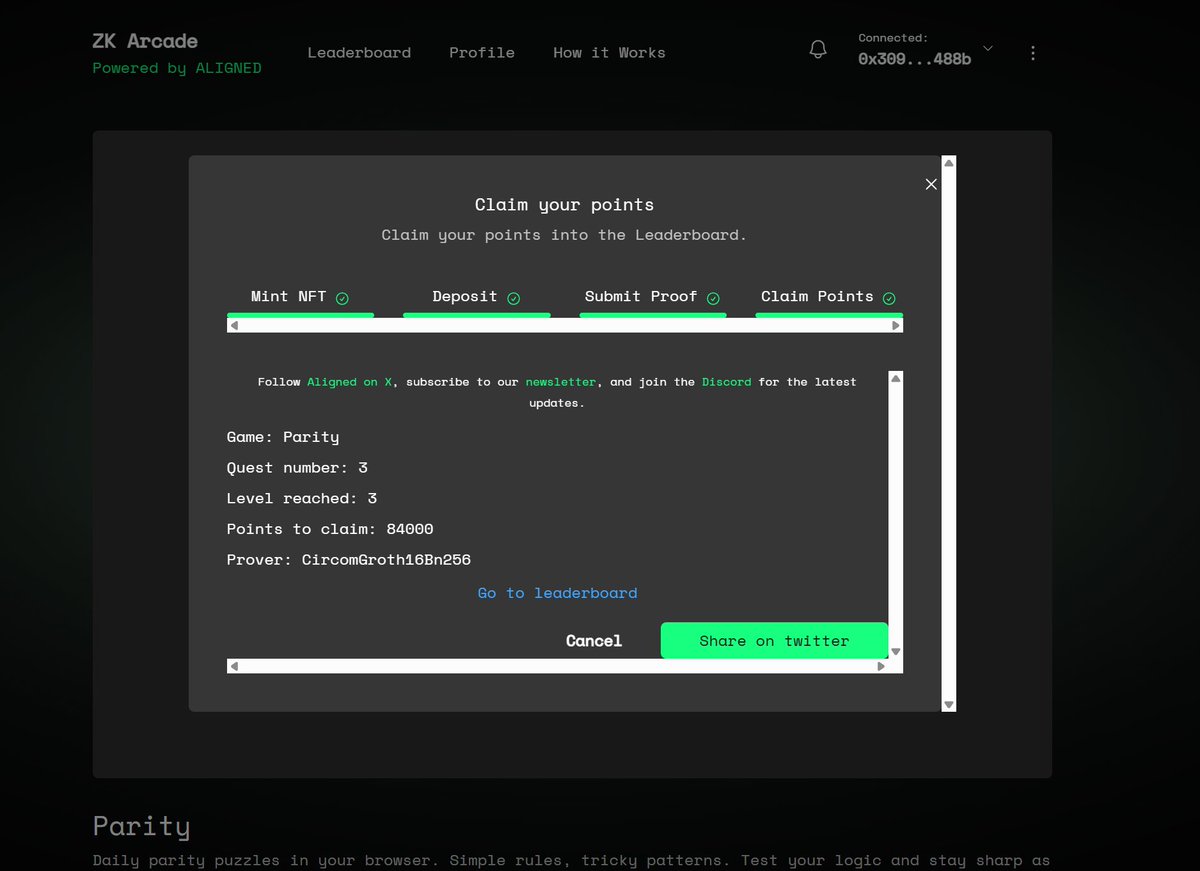Viewport: 1200px width, 871px height.
Task: Click the Claim Points checkmark icon
Action: [x=889, y=298]
